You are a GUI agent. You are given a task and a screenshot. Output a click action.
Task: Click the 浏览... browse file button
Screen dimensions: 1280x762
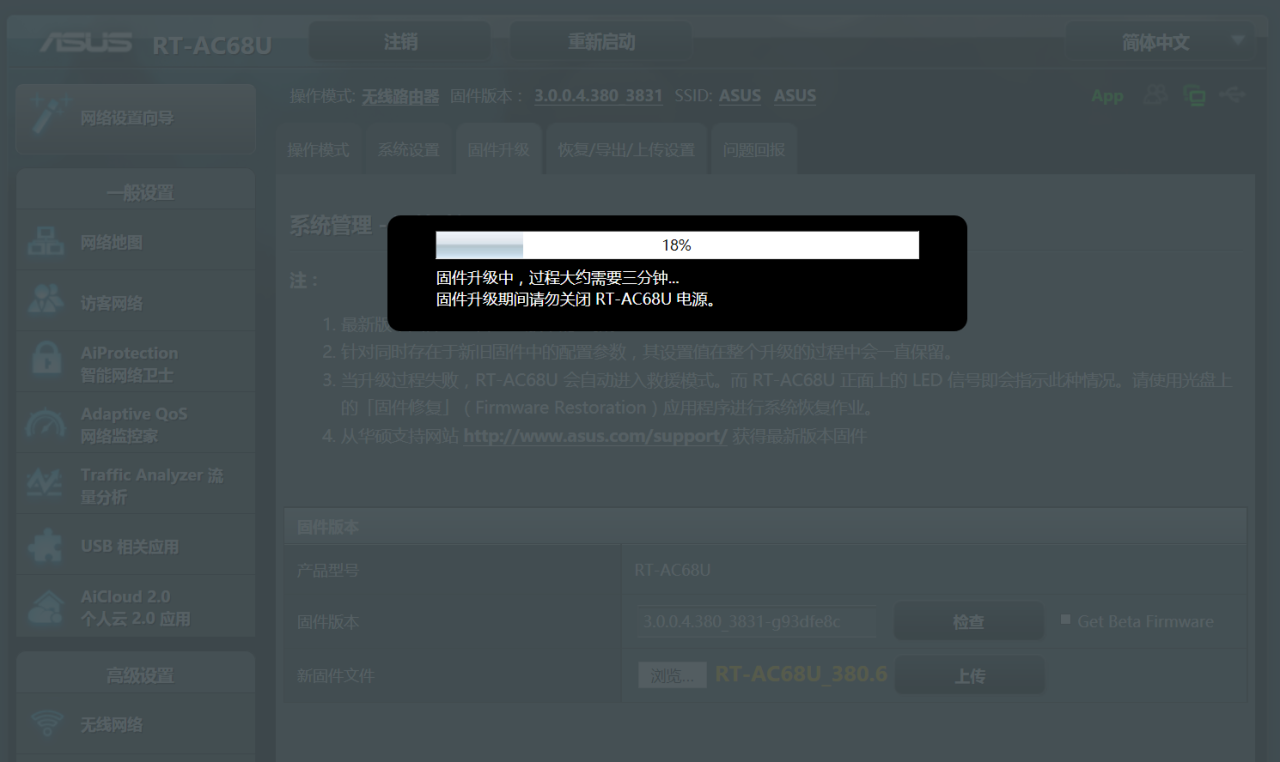(x=672, y=675)
